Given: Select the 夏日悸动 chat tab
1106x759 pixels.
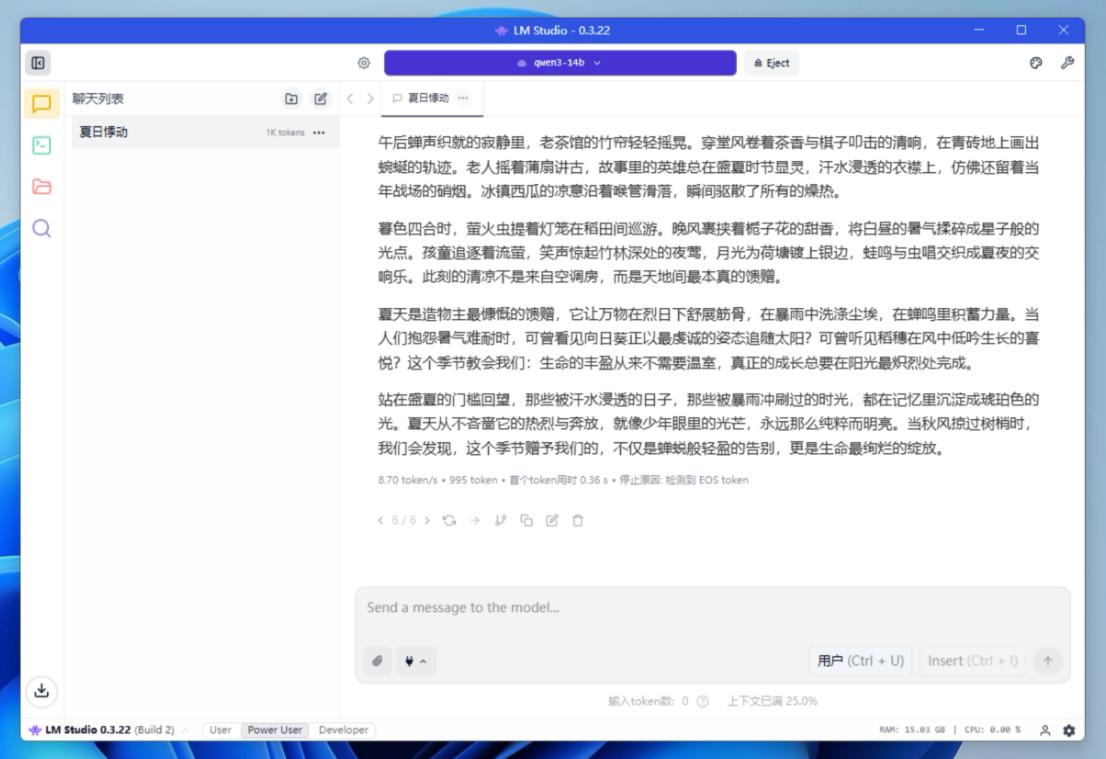Looking at the screenshot, I should [428, 98].
